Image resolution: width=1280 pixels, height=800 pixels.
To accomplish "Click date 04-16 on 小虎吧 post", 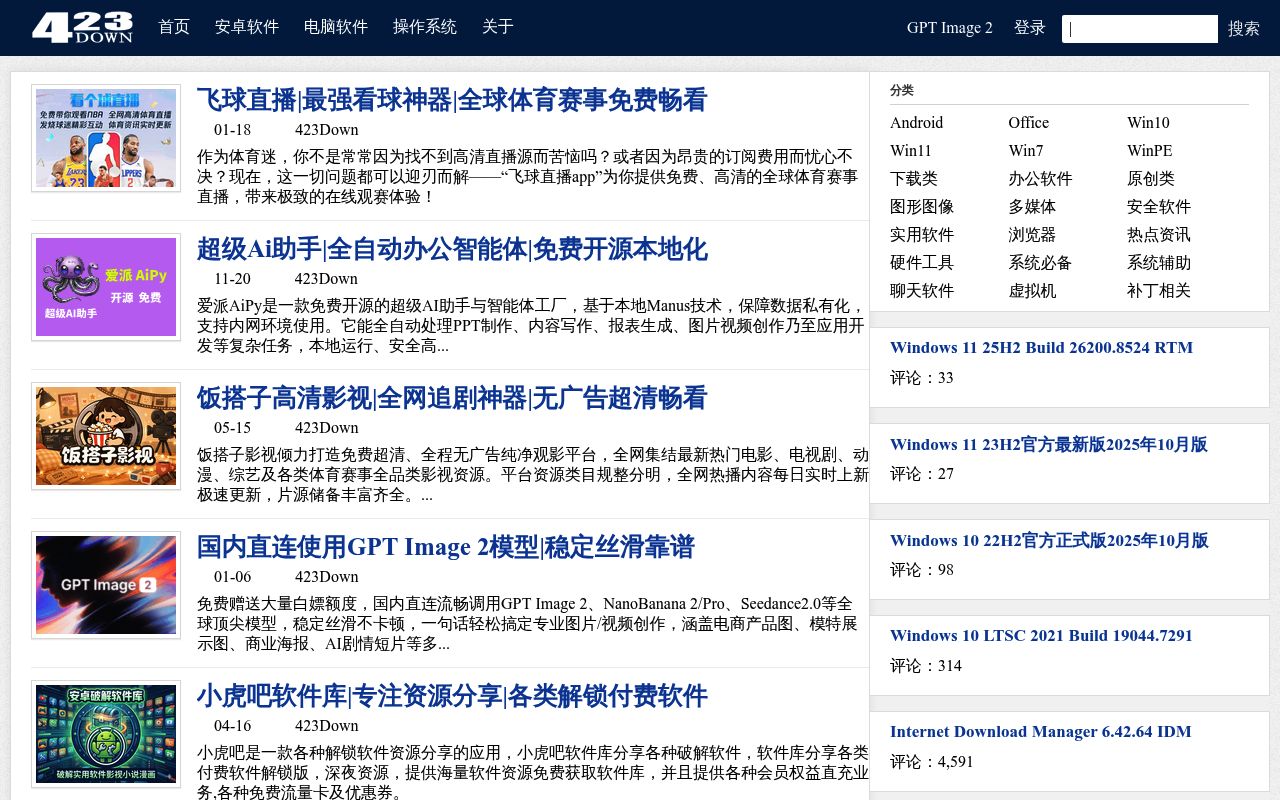I will tap(232, 726).
